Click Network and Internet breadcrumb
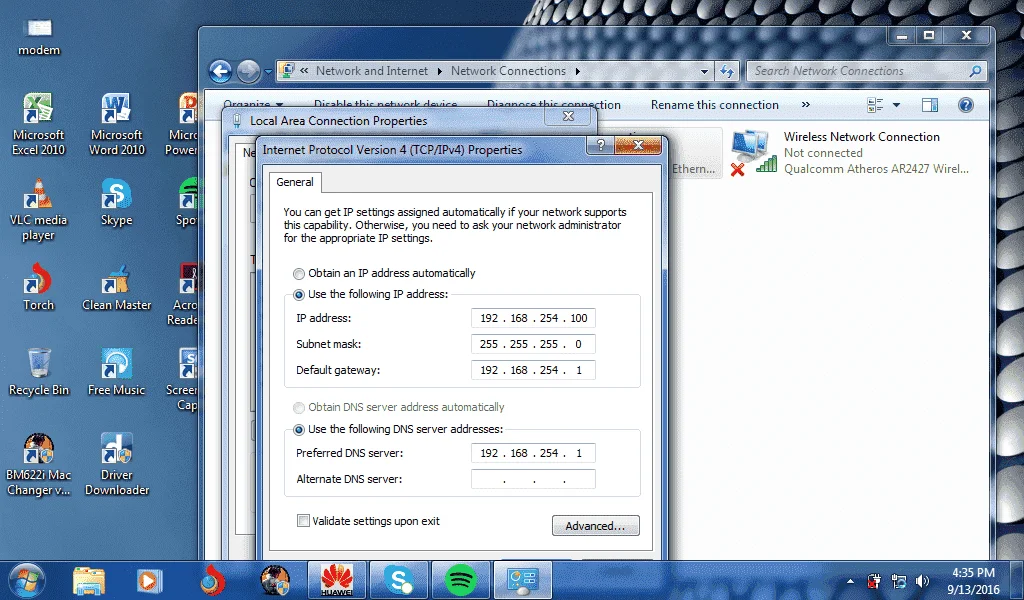This screenshot has height=600, width=1024. [x=372, y=71]
